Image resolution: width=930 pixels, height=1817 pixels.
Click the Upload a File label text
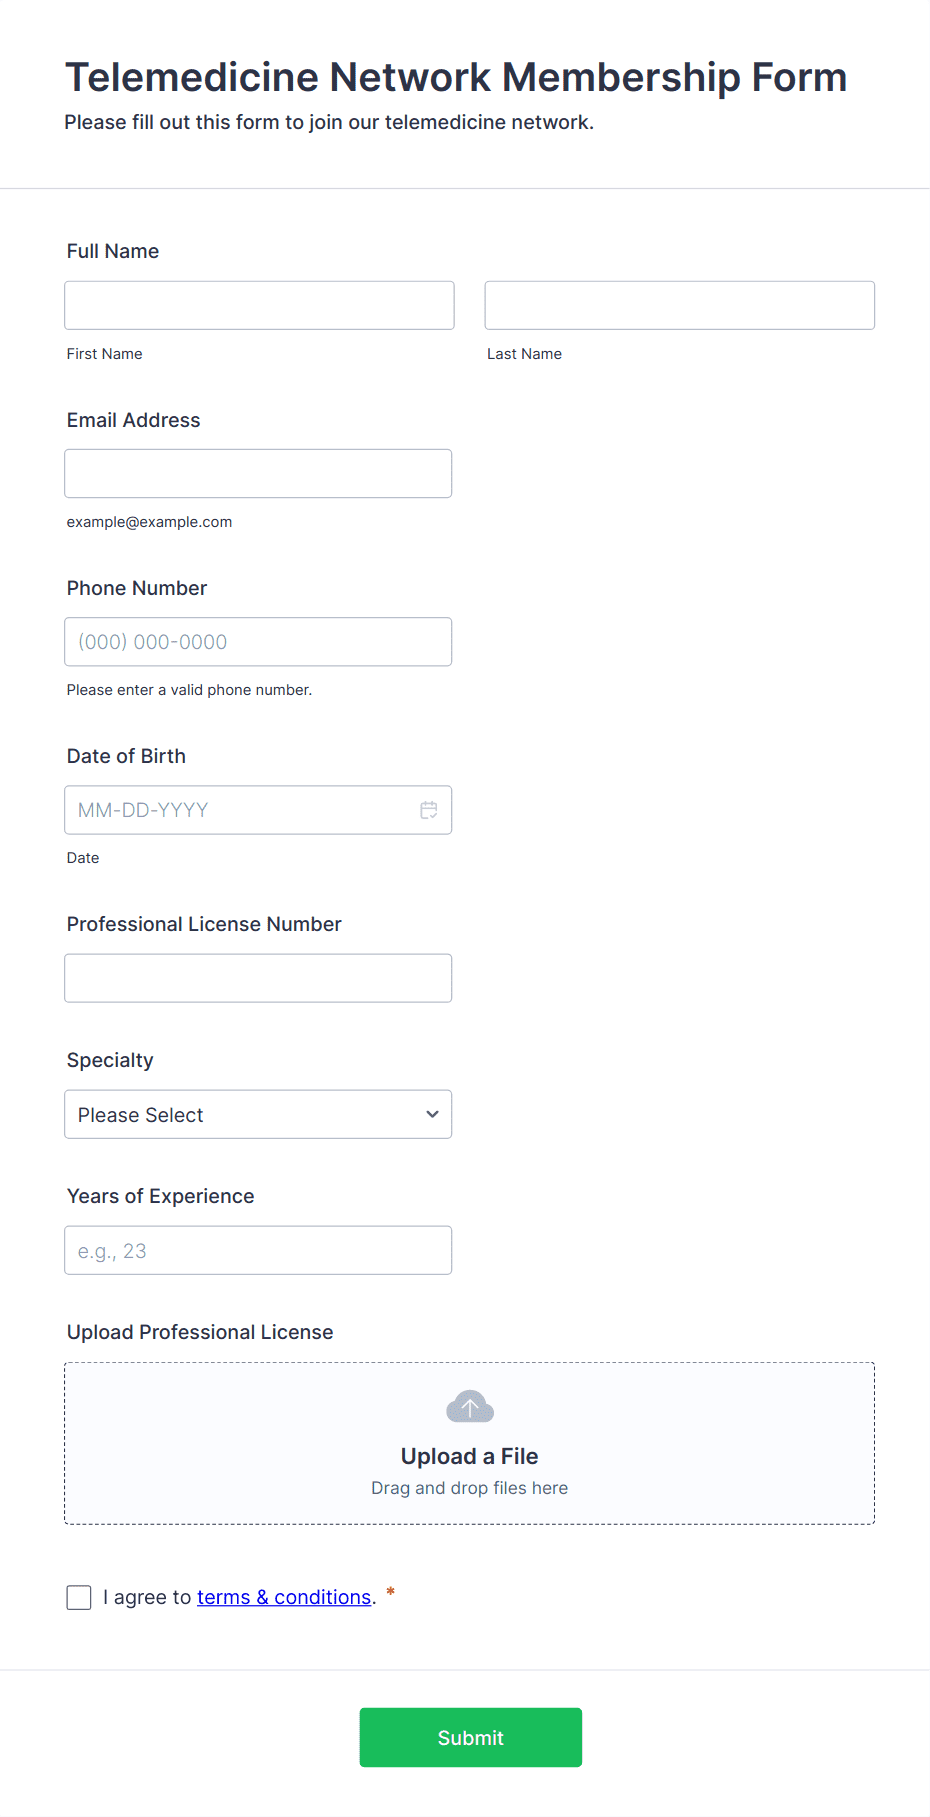tap(469, 1456)
